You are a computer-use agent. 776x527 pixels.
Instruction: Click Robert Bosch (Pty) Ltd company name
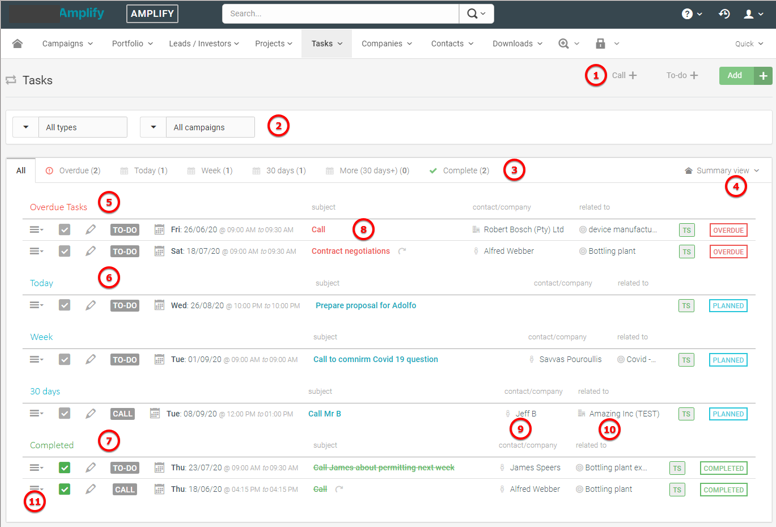pos(524,229)
